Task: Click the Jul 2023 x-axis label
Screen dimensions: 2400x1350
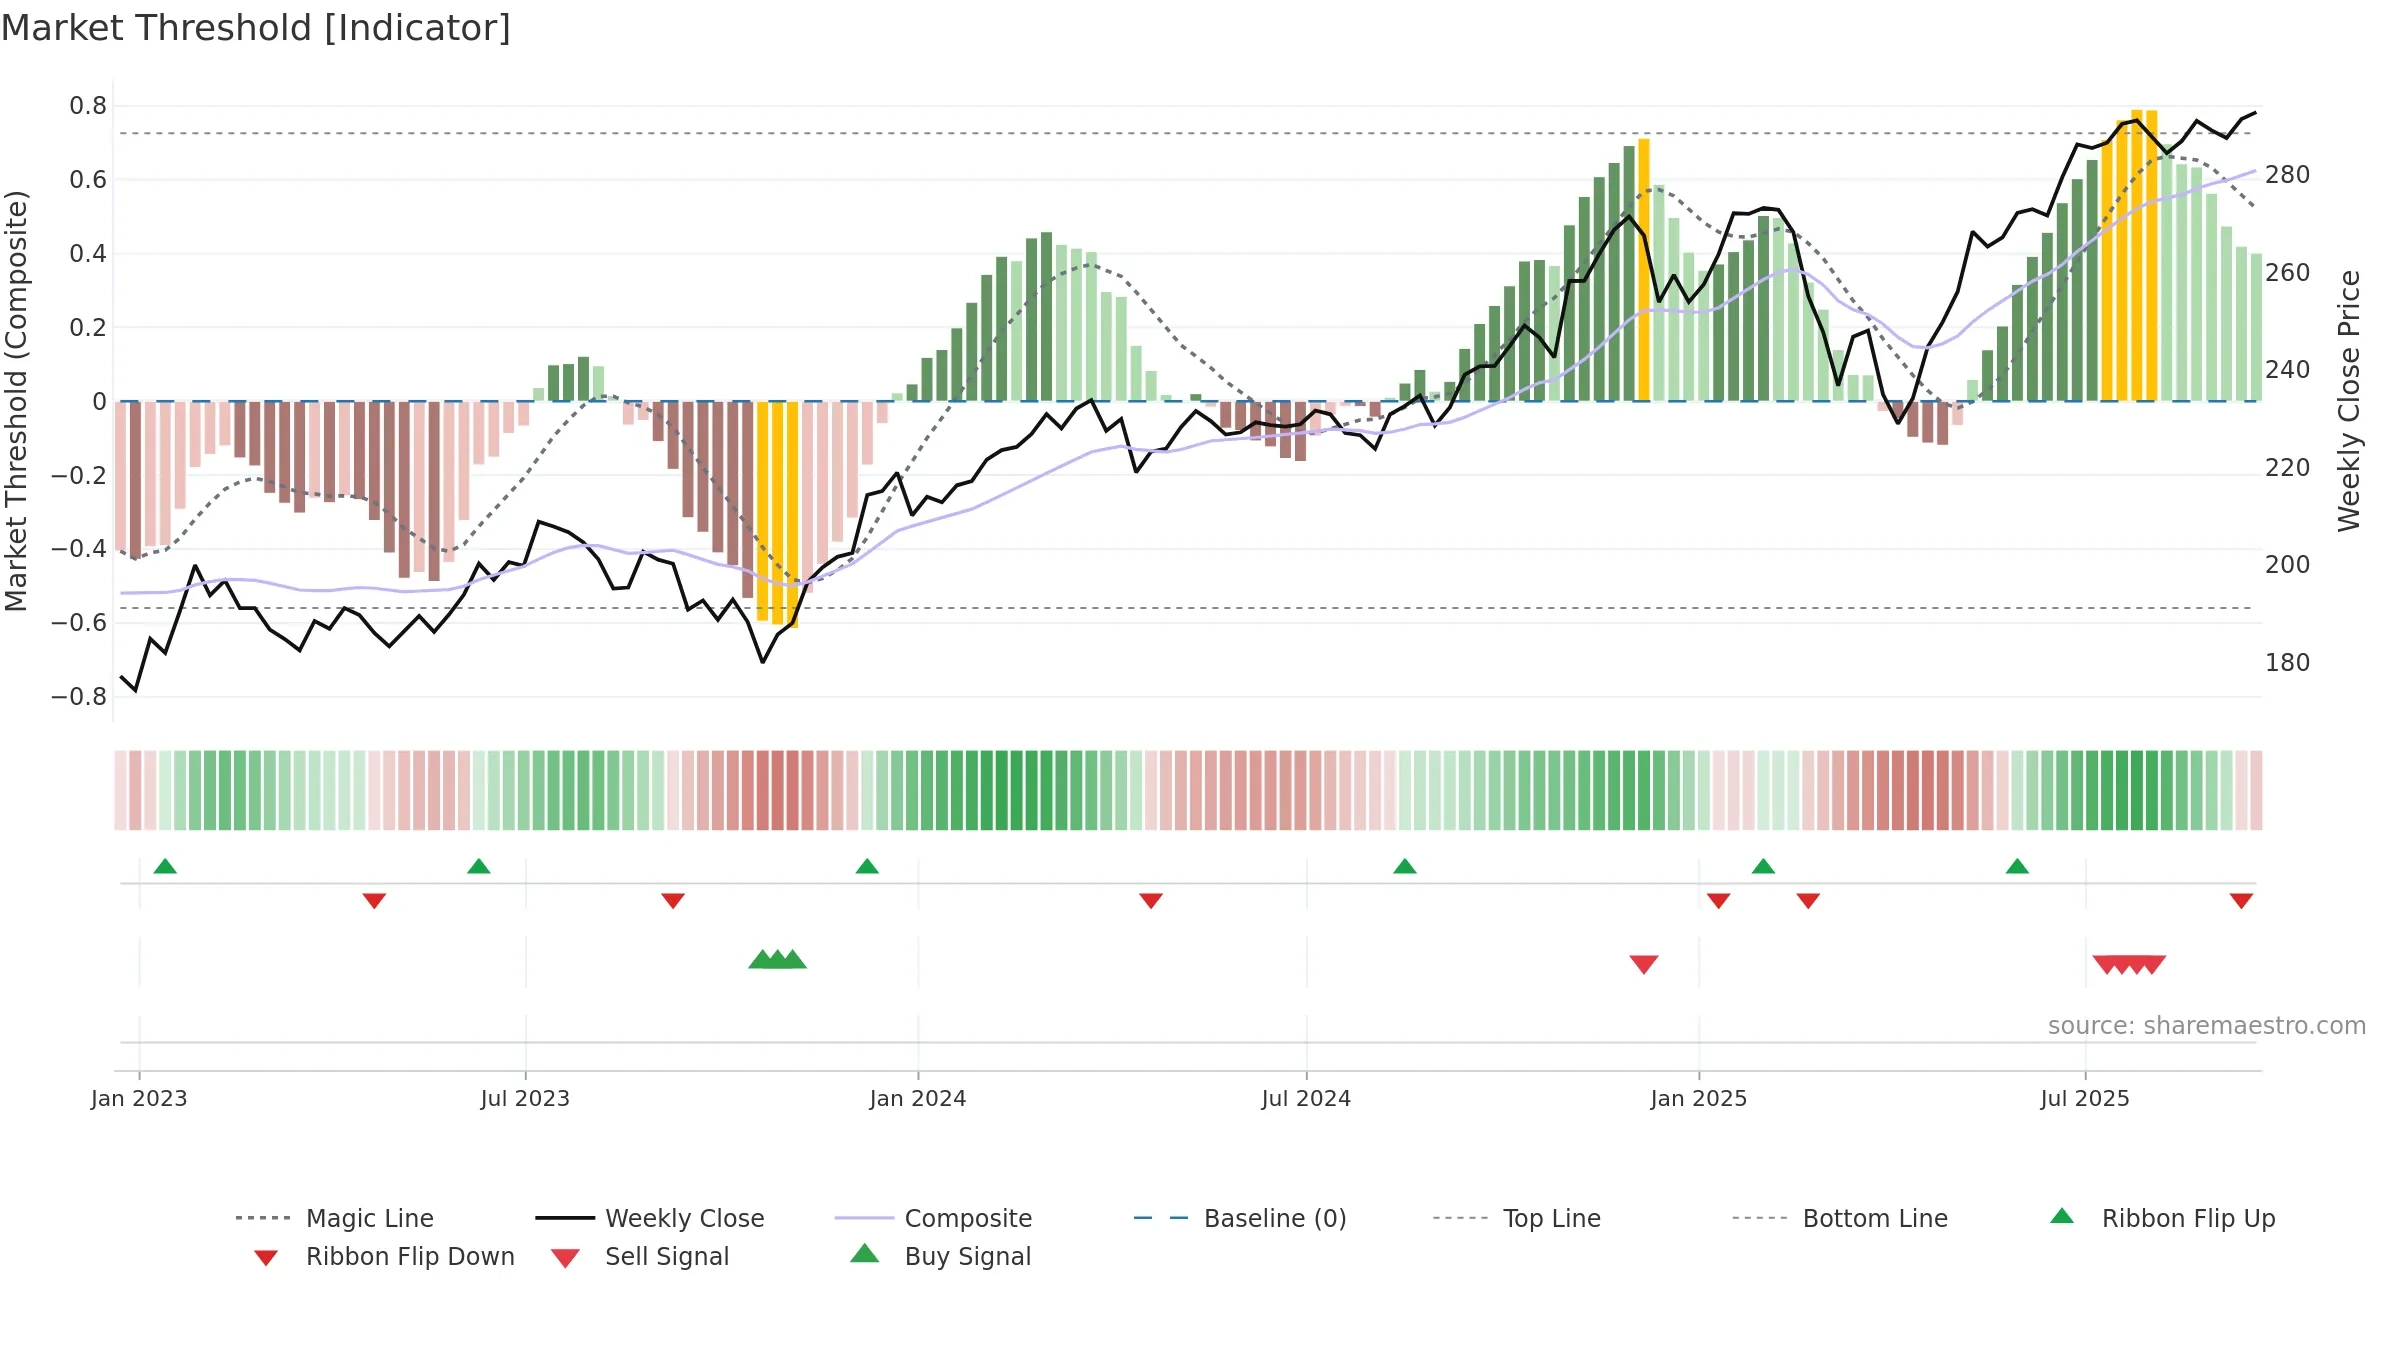Action: [x=525, y=1098]
